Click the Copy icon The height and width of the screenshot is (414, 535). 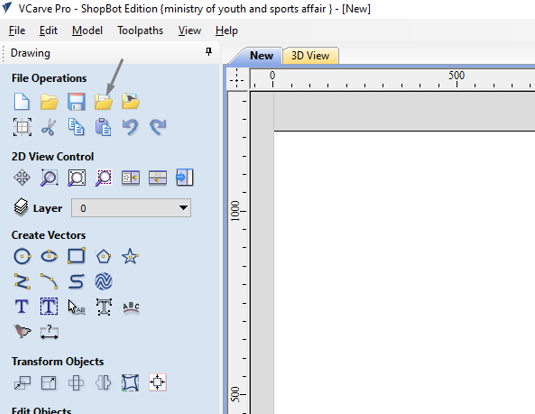pos(76,127)
